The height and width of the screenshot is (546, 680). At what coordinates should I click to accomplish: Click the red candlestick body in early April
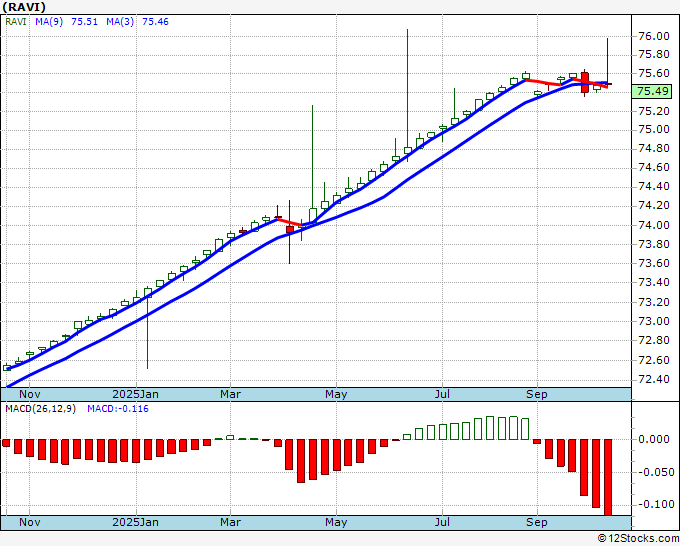[x=290, y=229]
